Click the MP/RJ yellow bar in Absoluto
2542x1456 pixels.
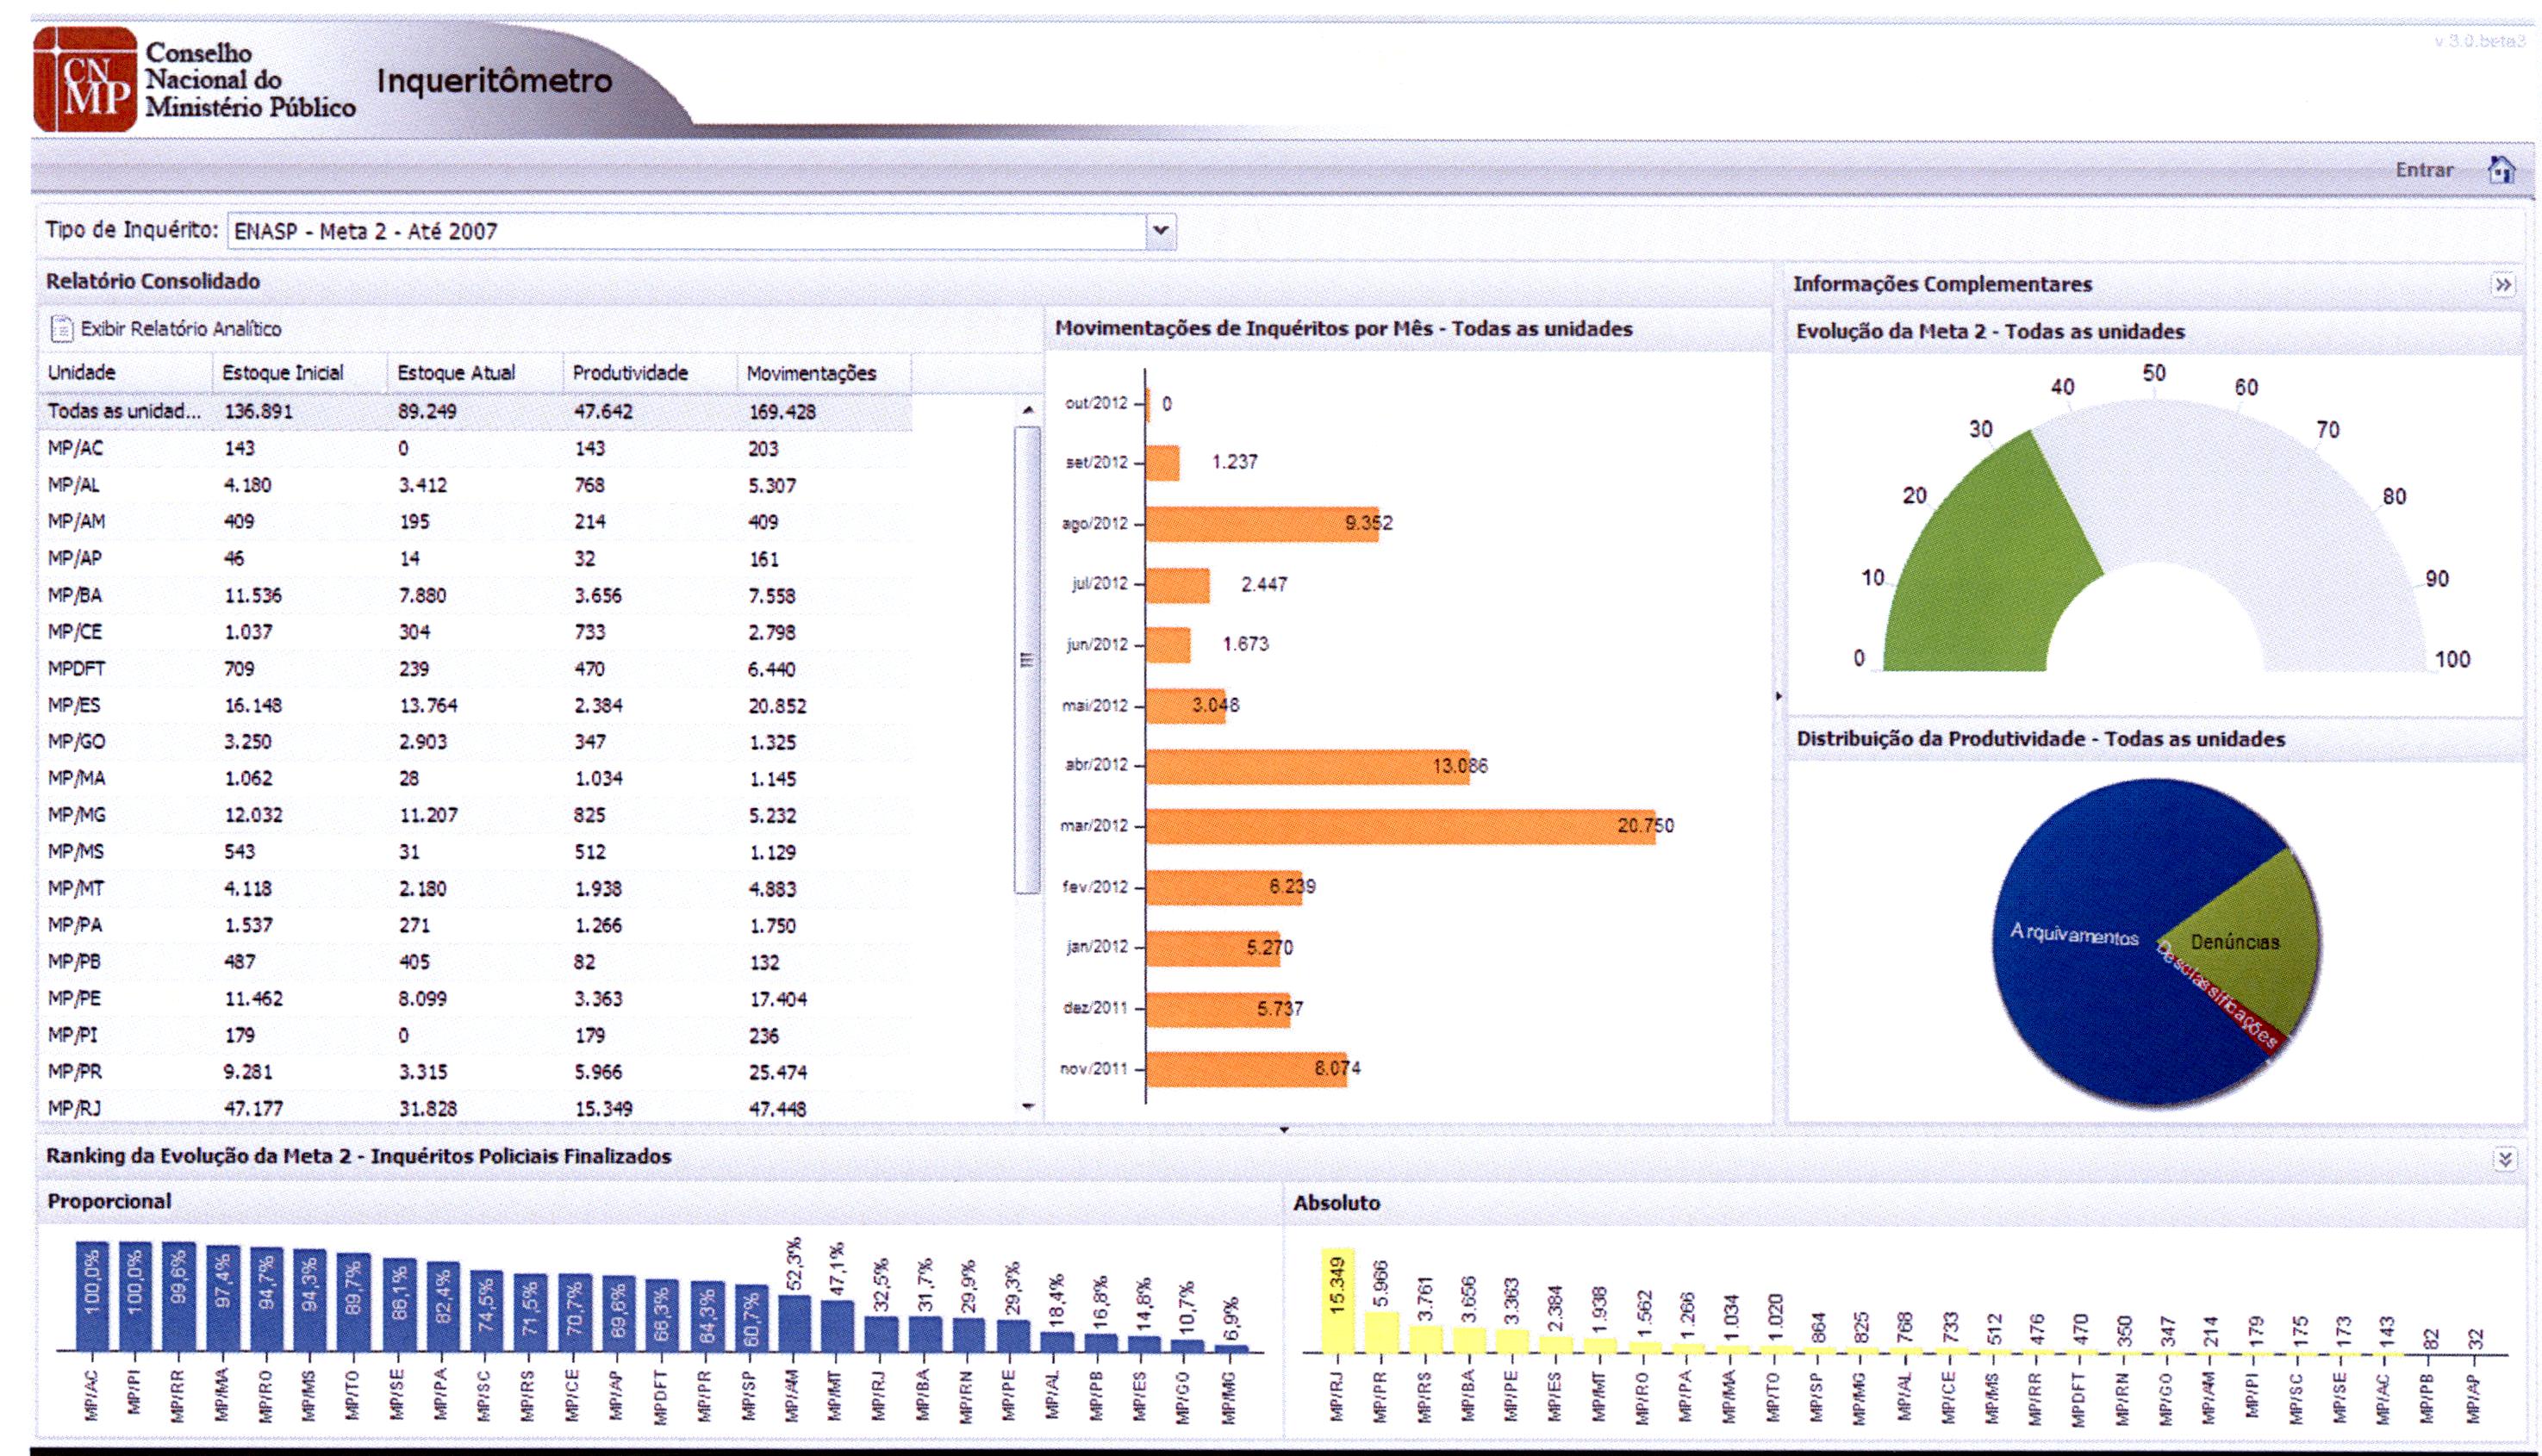1338,1300
